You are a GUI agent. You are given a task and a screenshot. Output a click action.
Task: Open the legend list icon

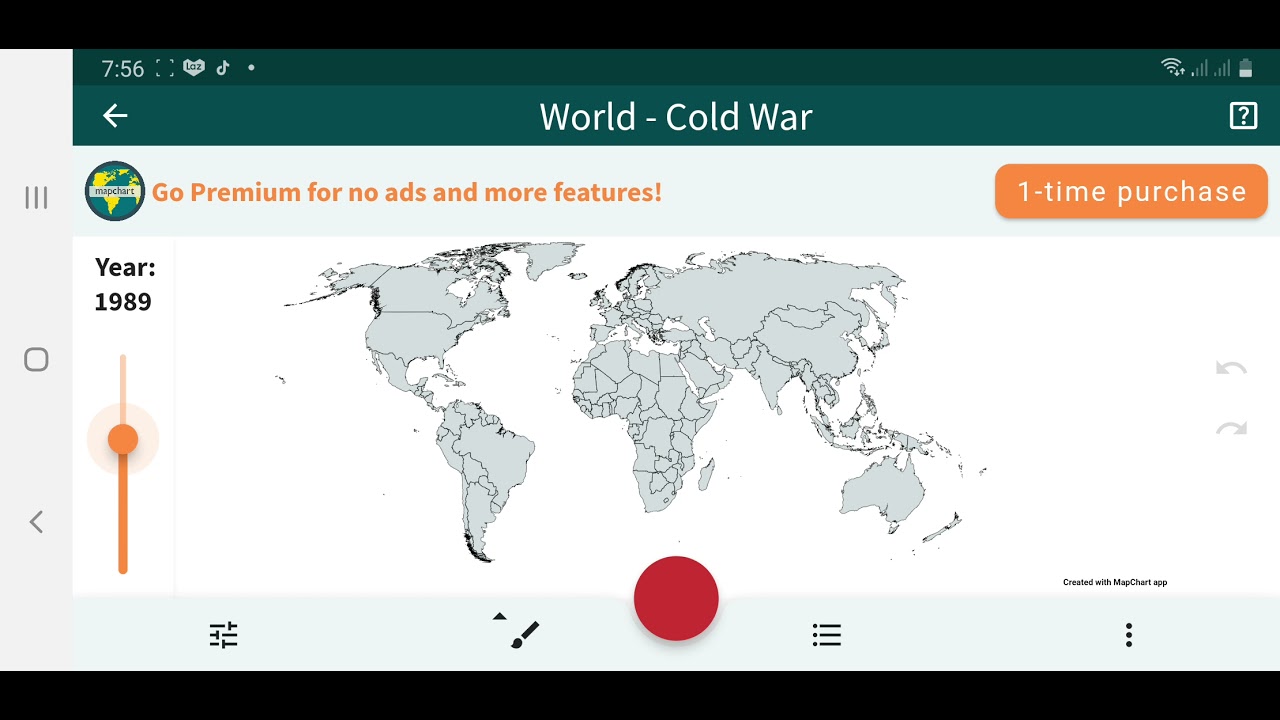(x=827, y=635)
